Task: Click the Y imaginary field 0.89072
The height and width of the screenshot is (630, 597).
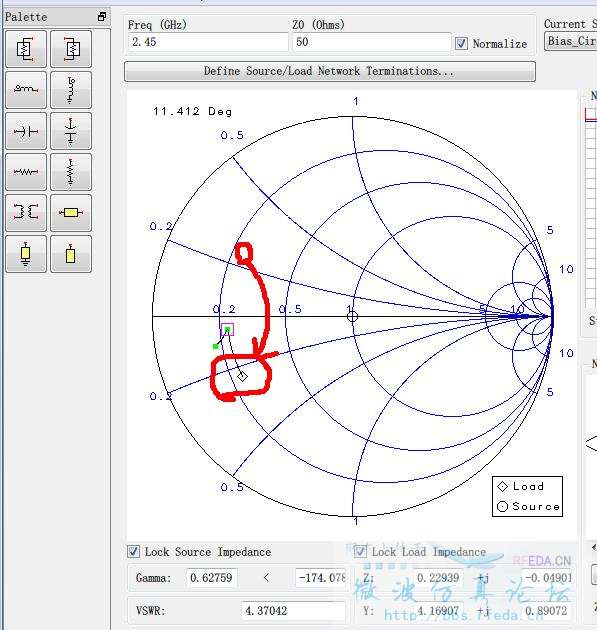Action: [546, 611]
